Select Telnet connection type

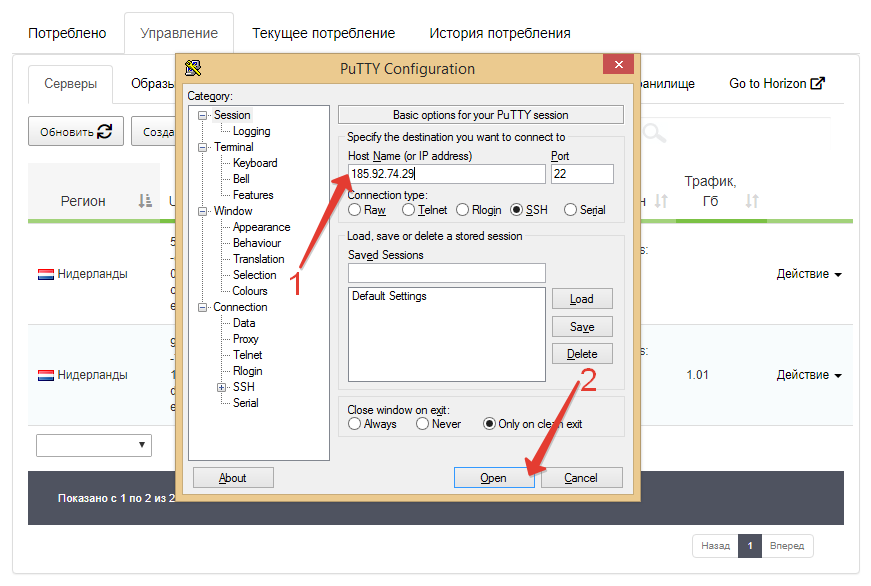408,210
